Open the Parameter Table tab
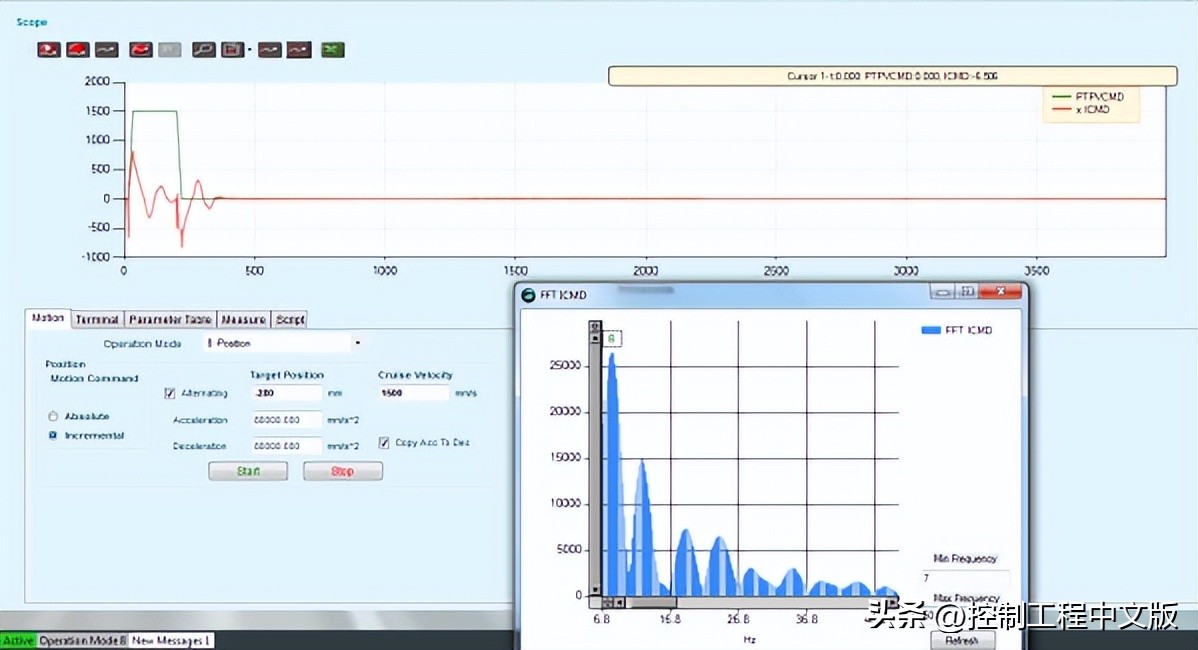1198x650 pixels. pyautogui.click(x=170, y=319)
